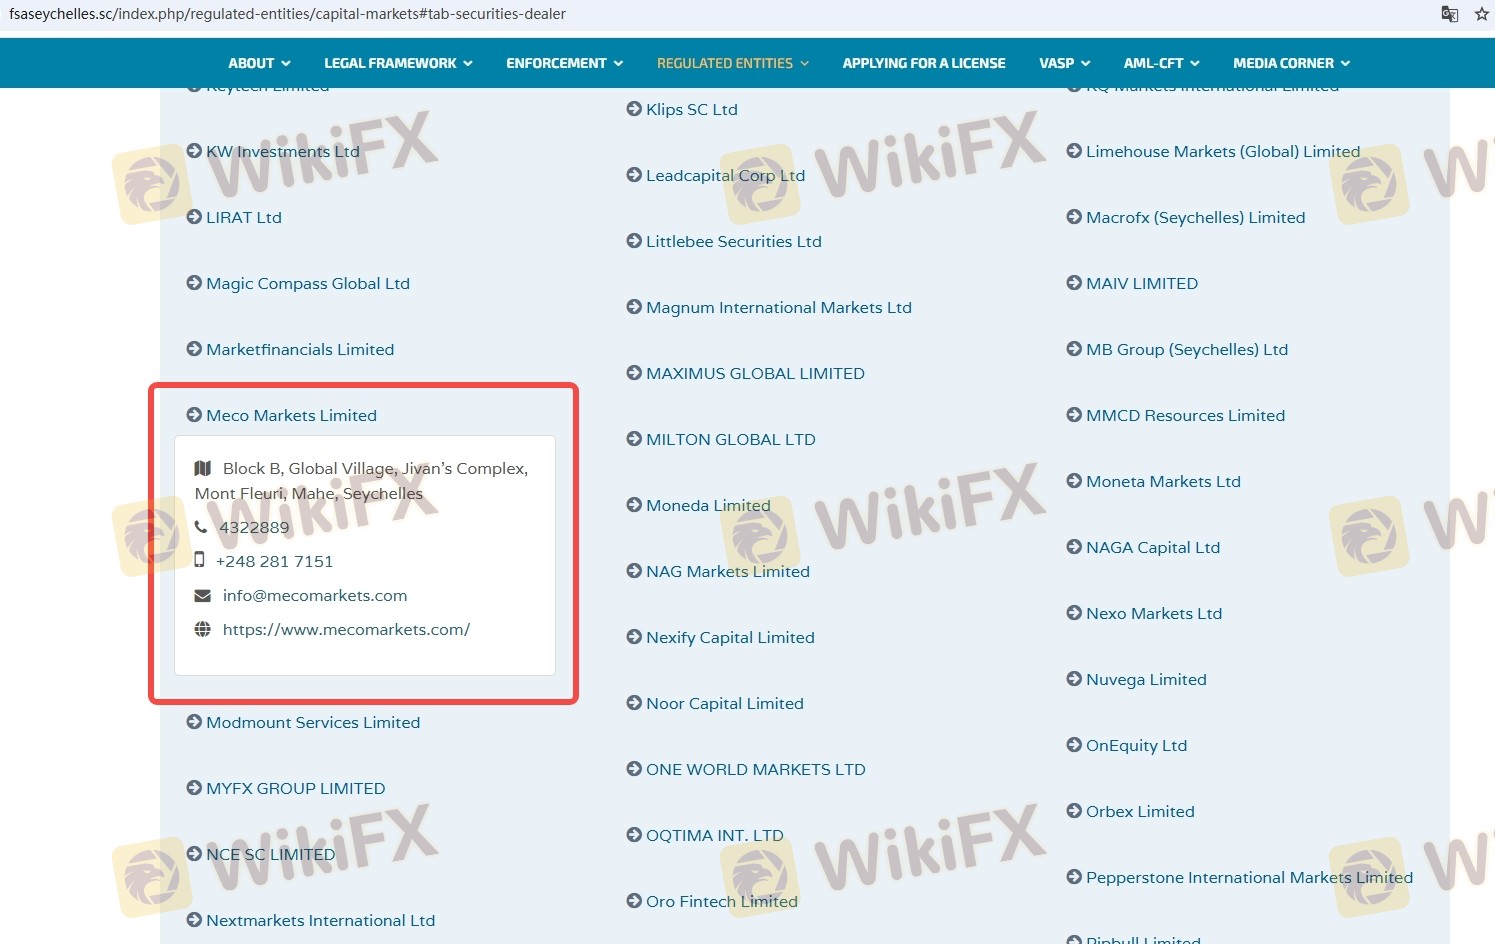Expand the NAGA Capital Ltd entry
Viewport: 1495px width, 944px height.
[1152, 548]
